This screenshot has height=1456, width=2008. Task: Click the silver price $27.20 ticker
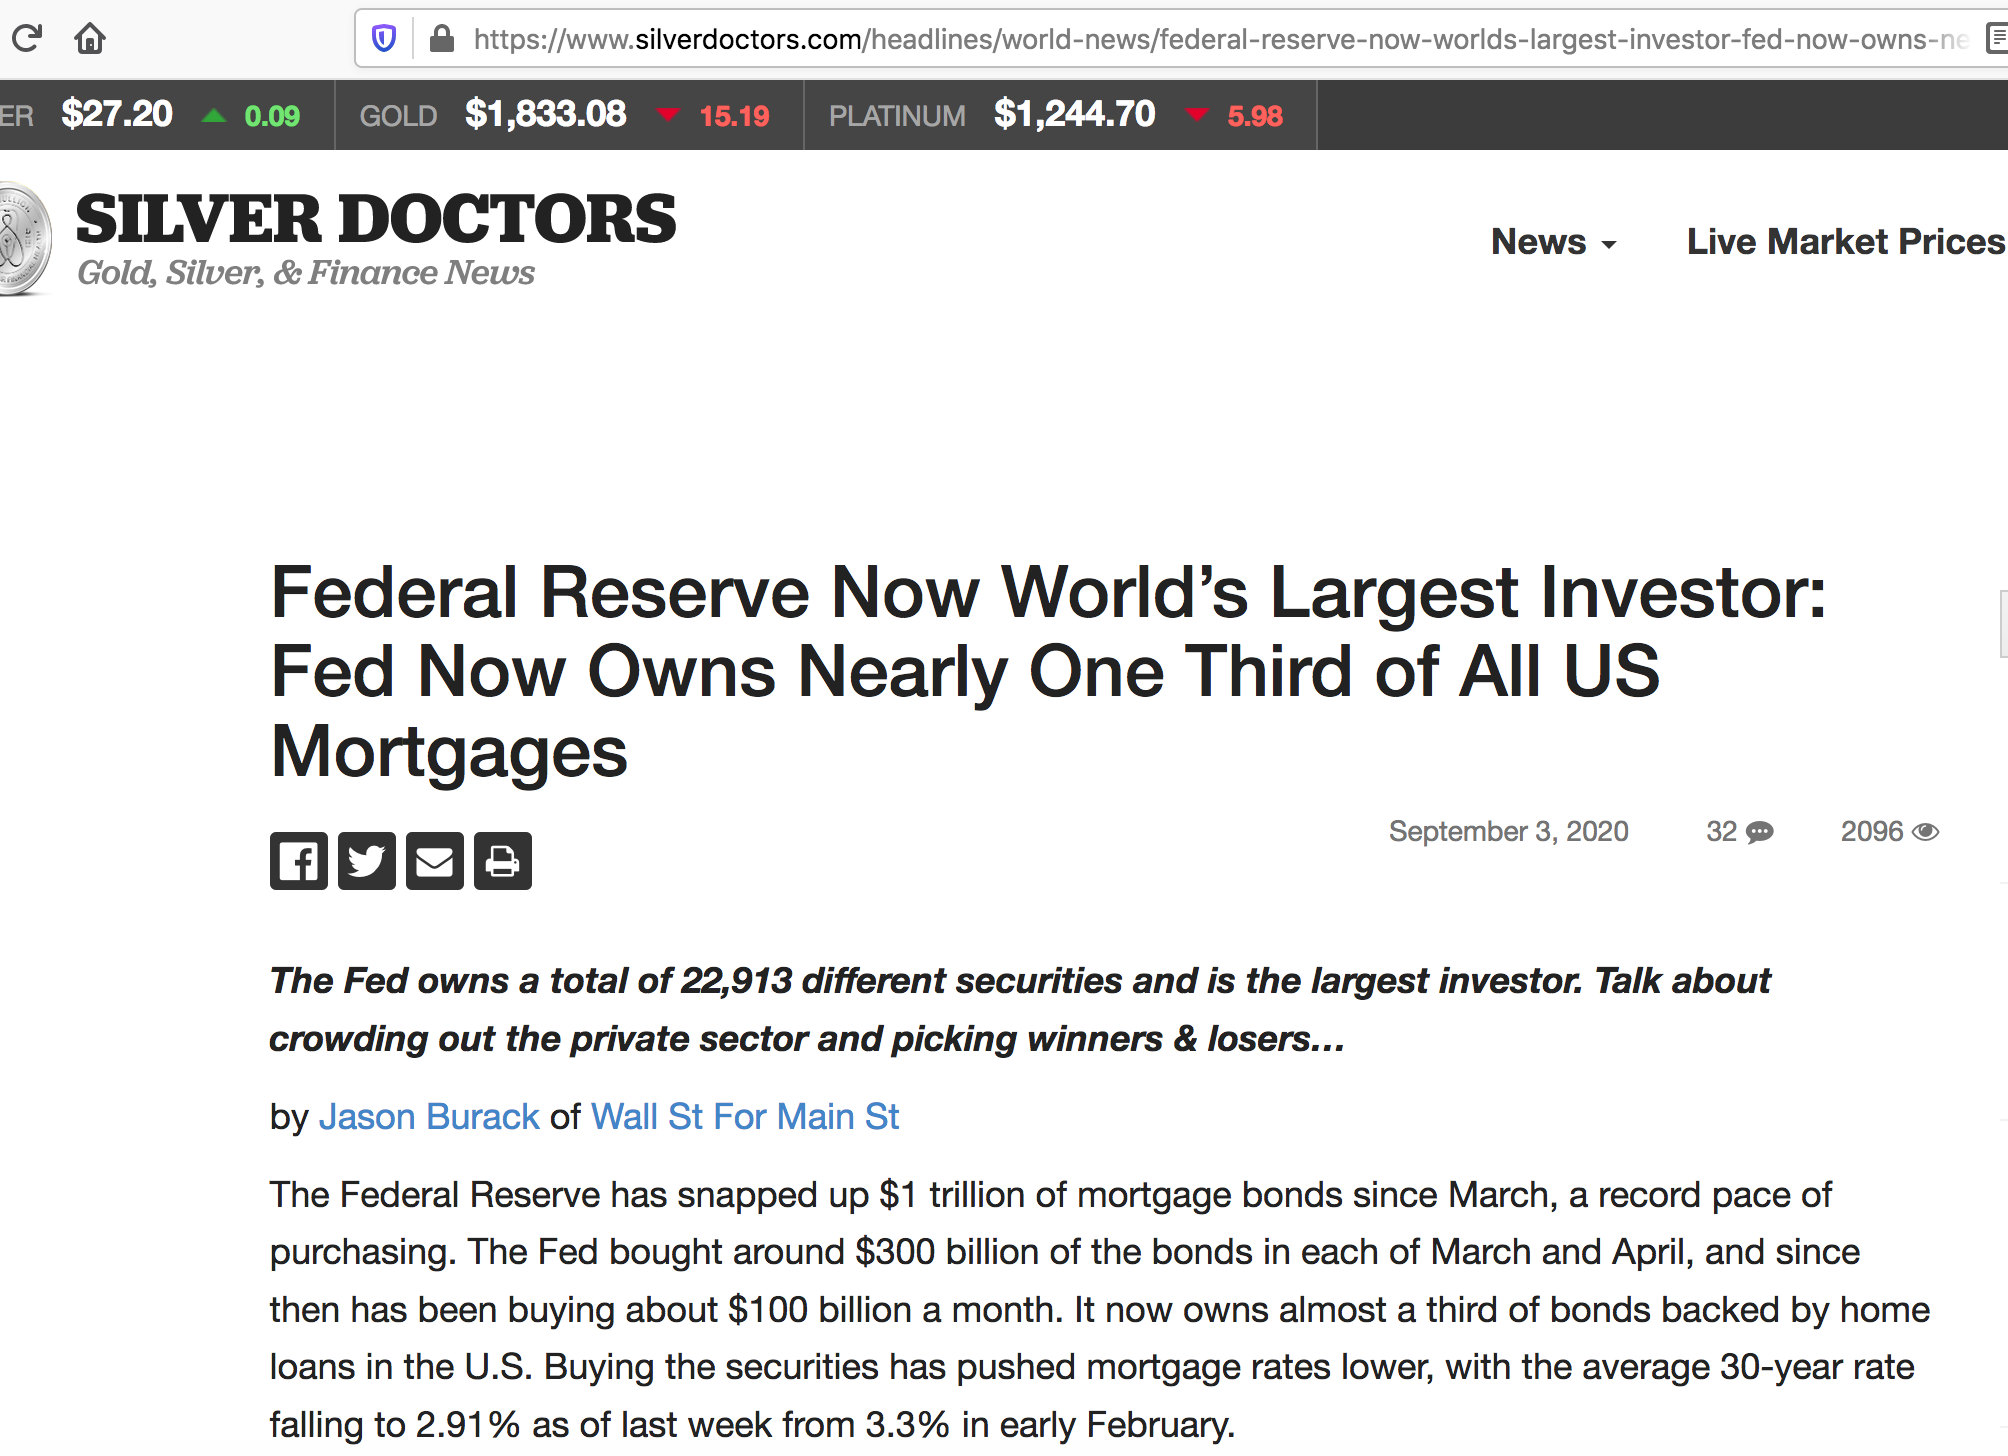(117, 115)
